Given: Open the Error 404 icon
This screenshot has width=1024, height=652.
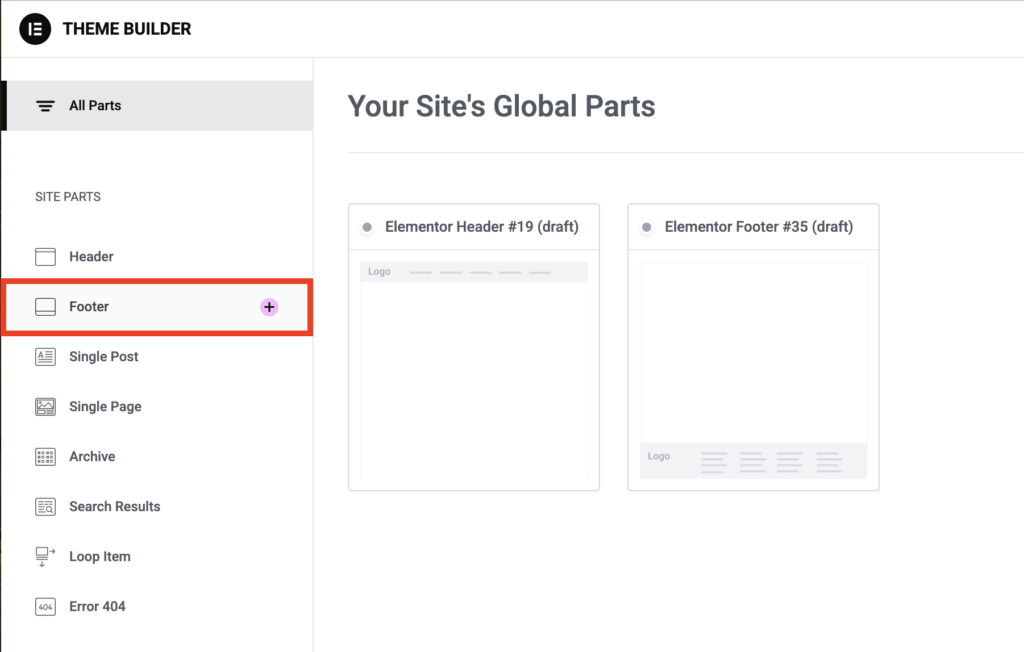Looking at the screenshot, I should pyautogui.click(x=45, y=606).
